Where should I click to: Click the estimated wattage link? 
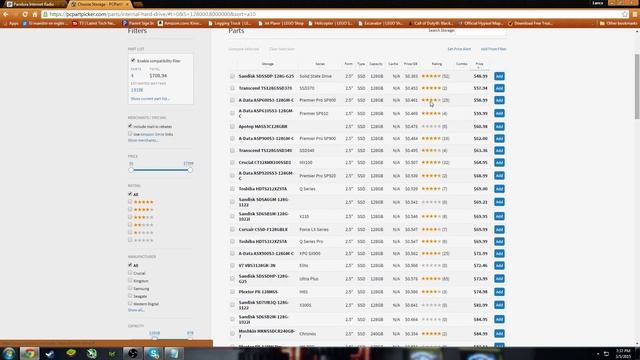tap(137, 90)
